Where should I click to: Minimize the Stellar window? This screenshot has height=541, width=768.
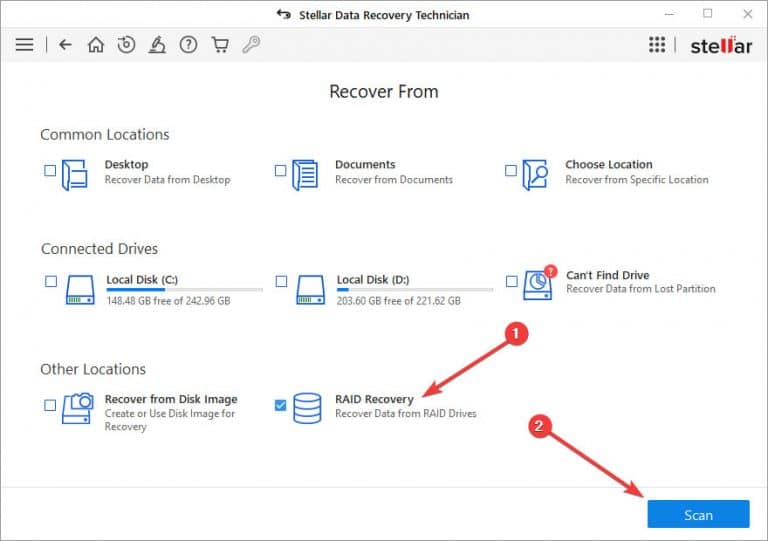(670, 14)
